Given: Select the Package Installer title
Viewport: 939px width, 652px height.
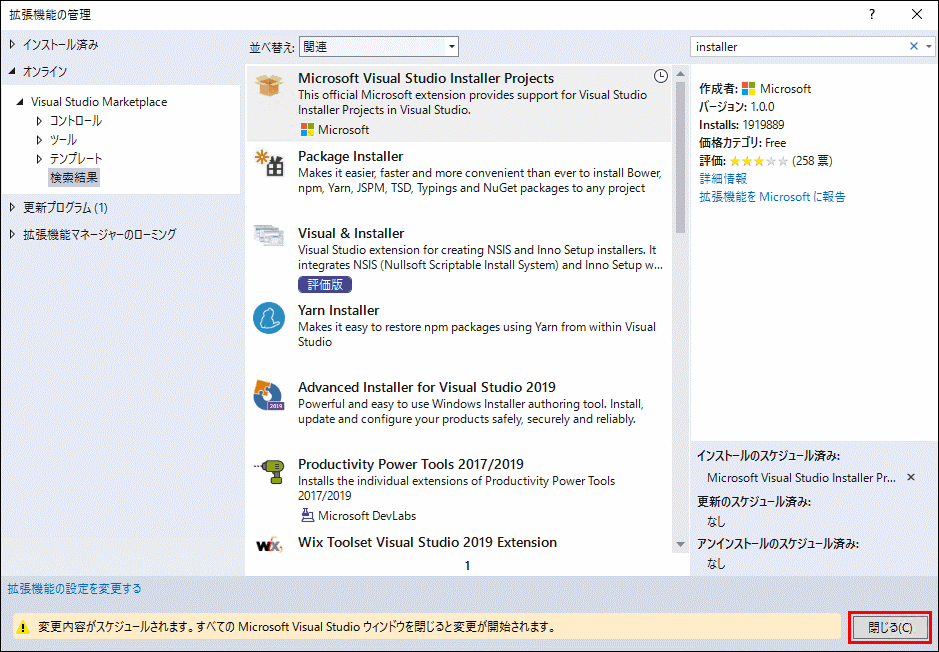Looking at the screenshot, I should [x=350, y=156].
